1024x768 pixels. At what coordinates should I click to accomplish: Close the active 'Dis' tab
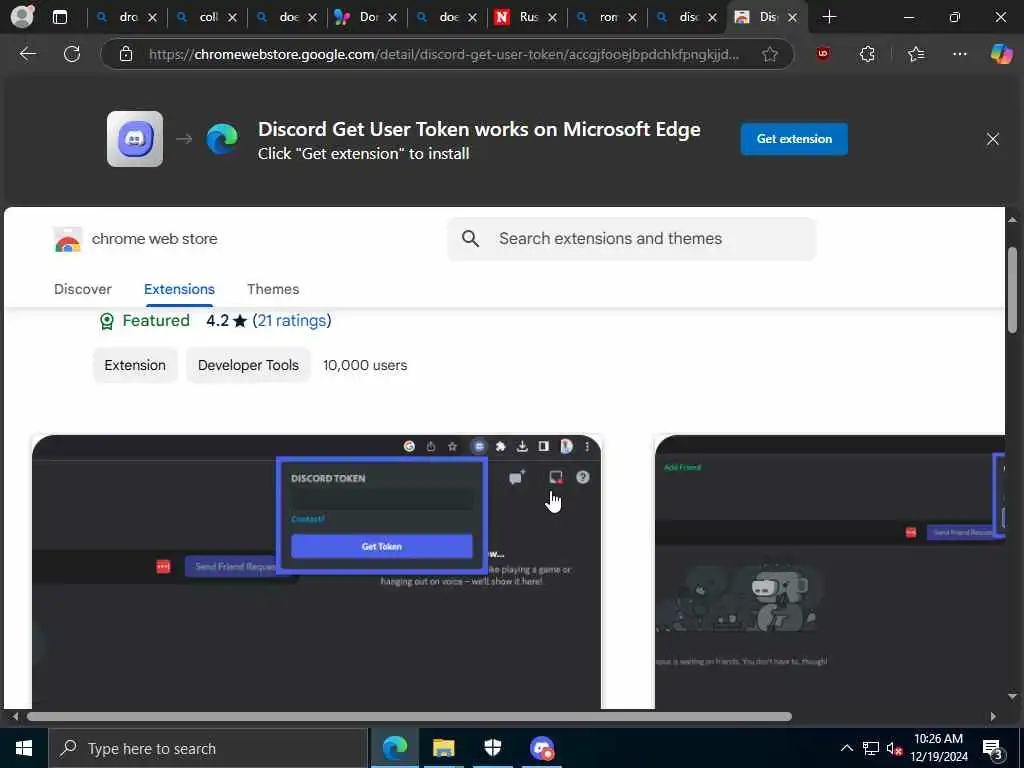click(792, 18)
